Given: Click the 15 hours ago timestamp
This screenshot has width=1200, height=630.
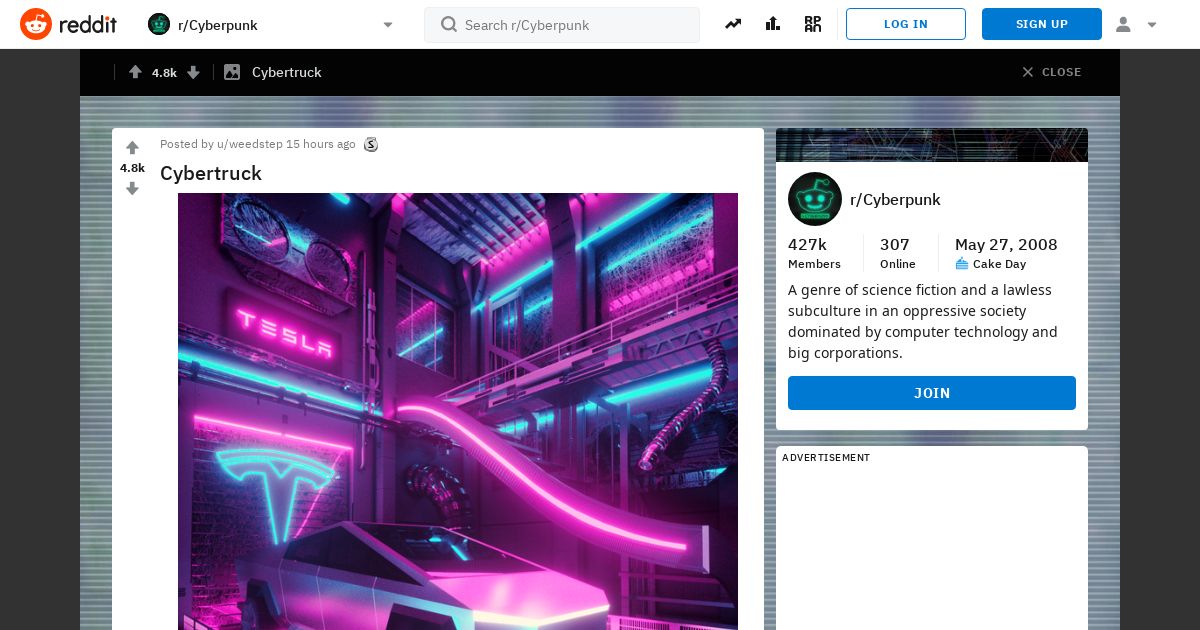Looking at the screenshot, I should pos(321,144).
